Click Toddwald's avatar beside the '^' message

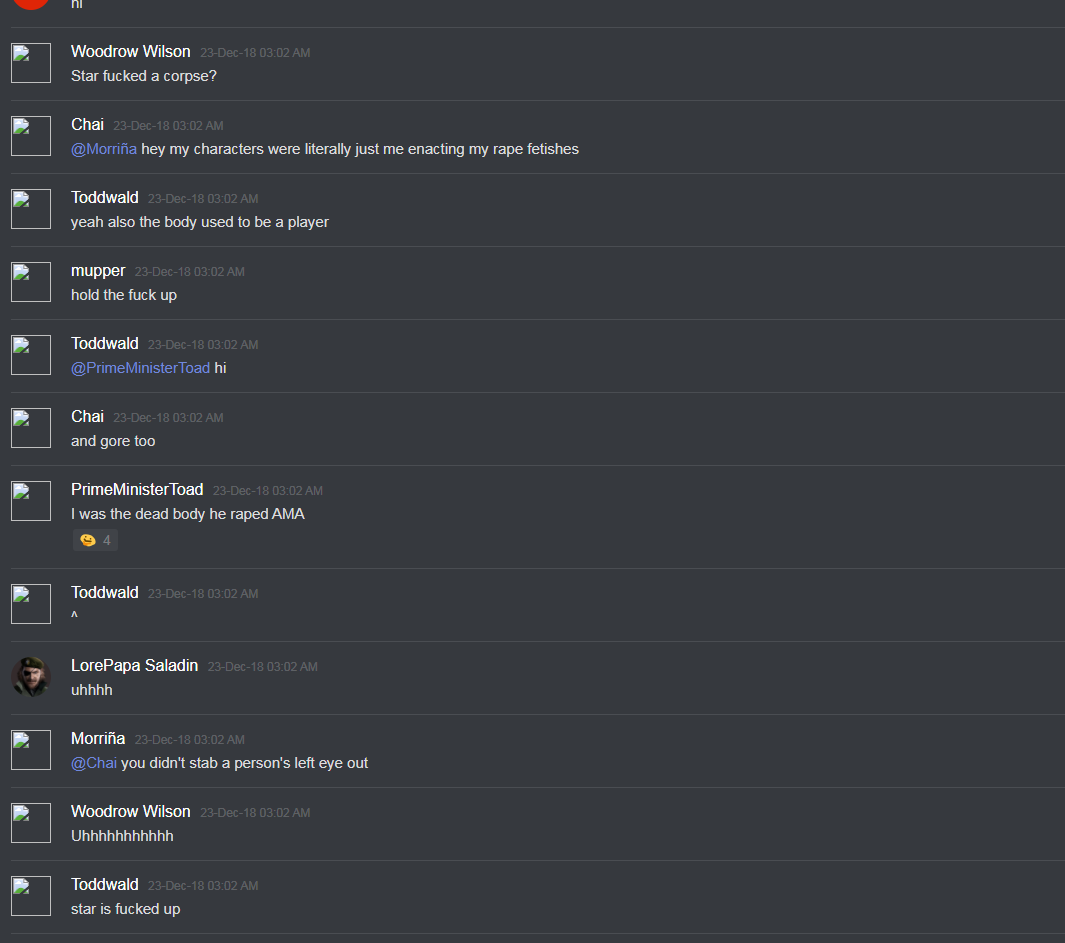[x=31, y=604]
